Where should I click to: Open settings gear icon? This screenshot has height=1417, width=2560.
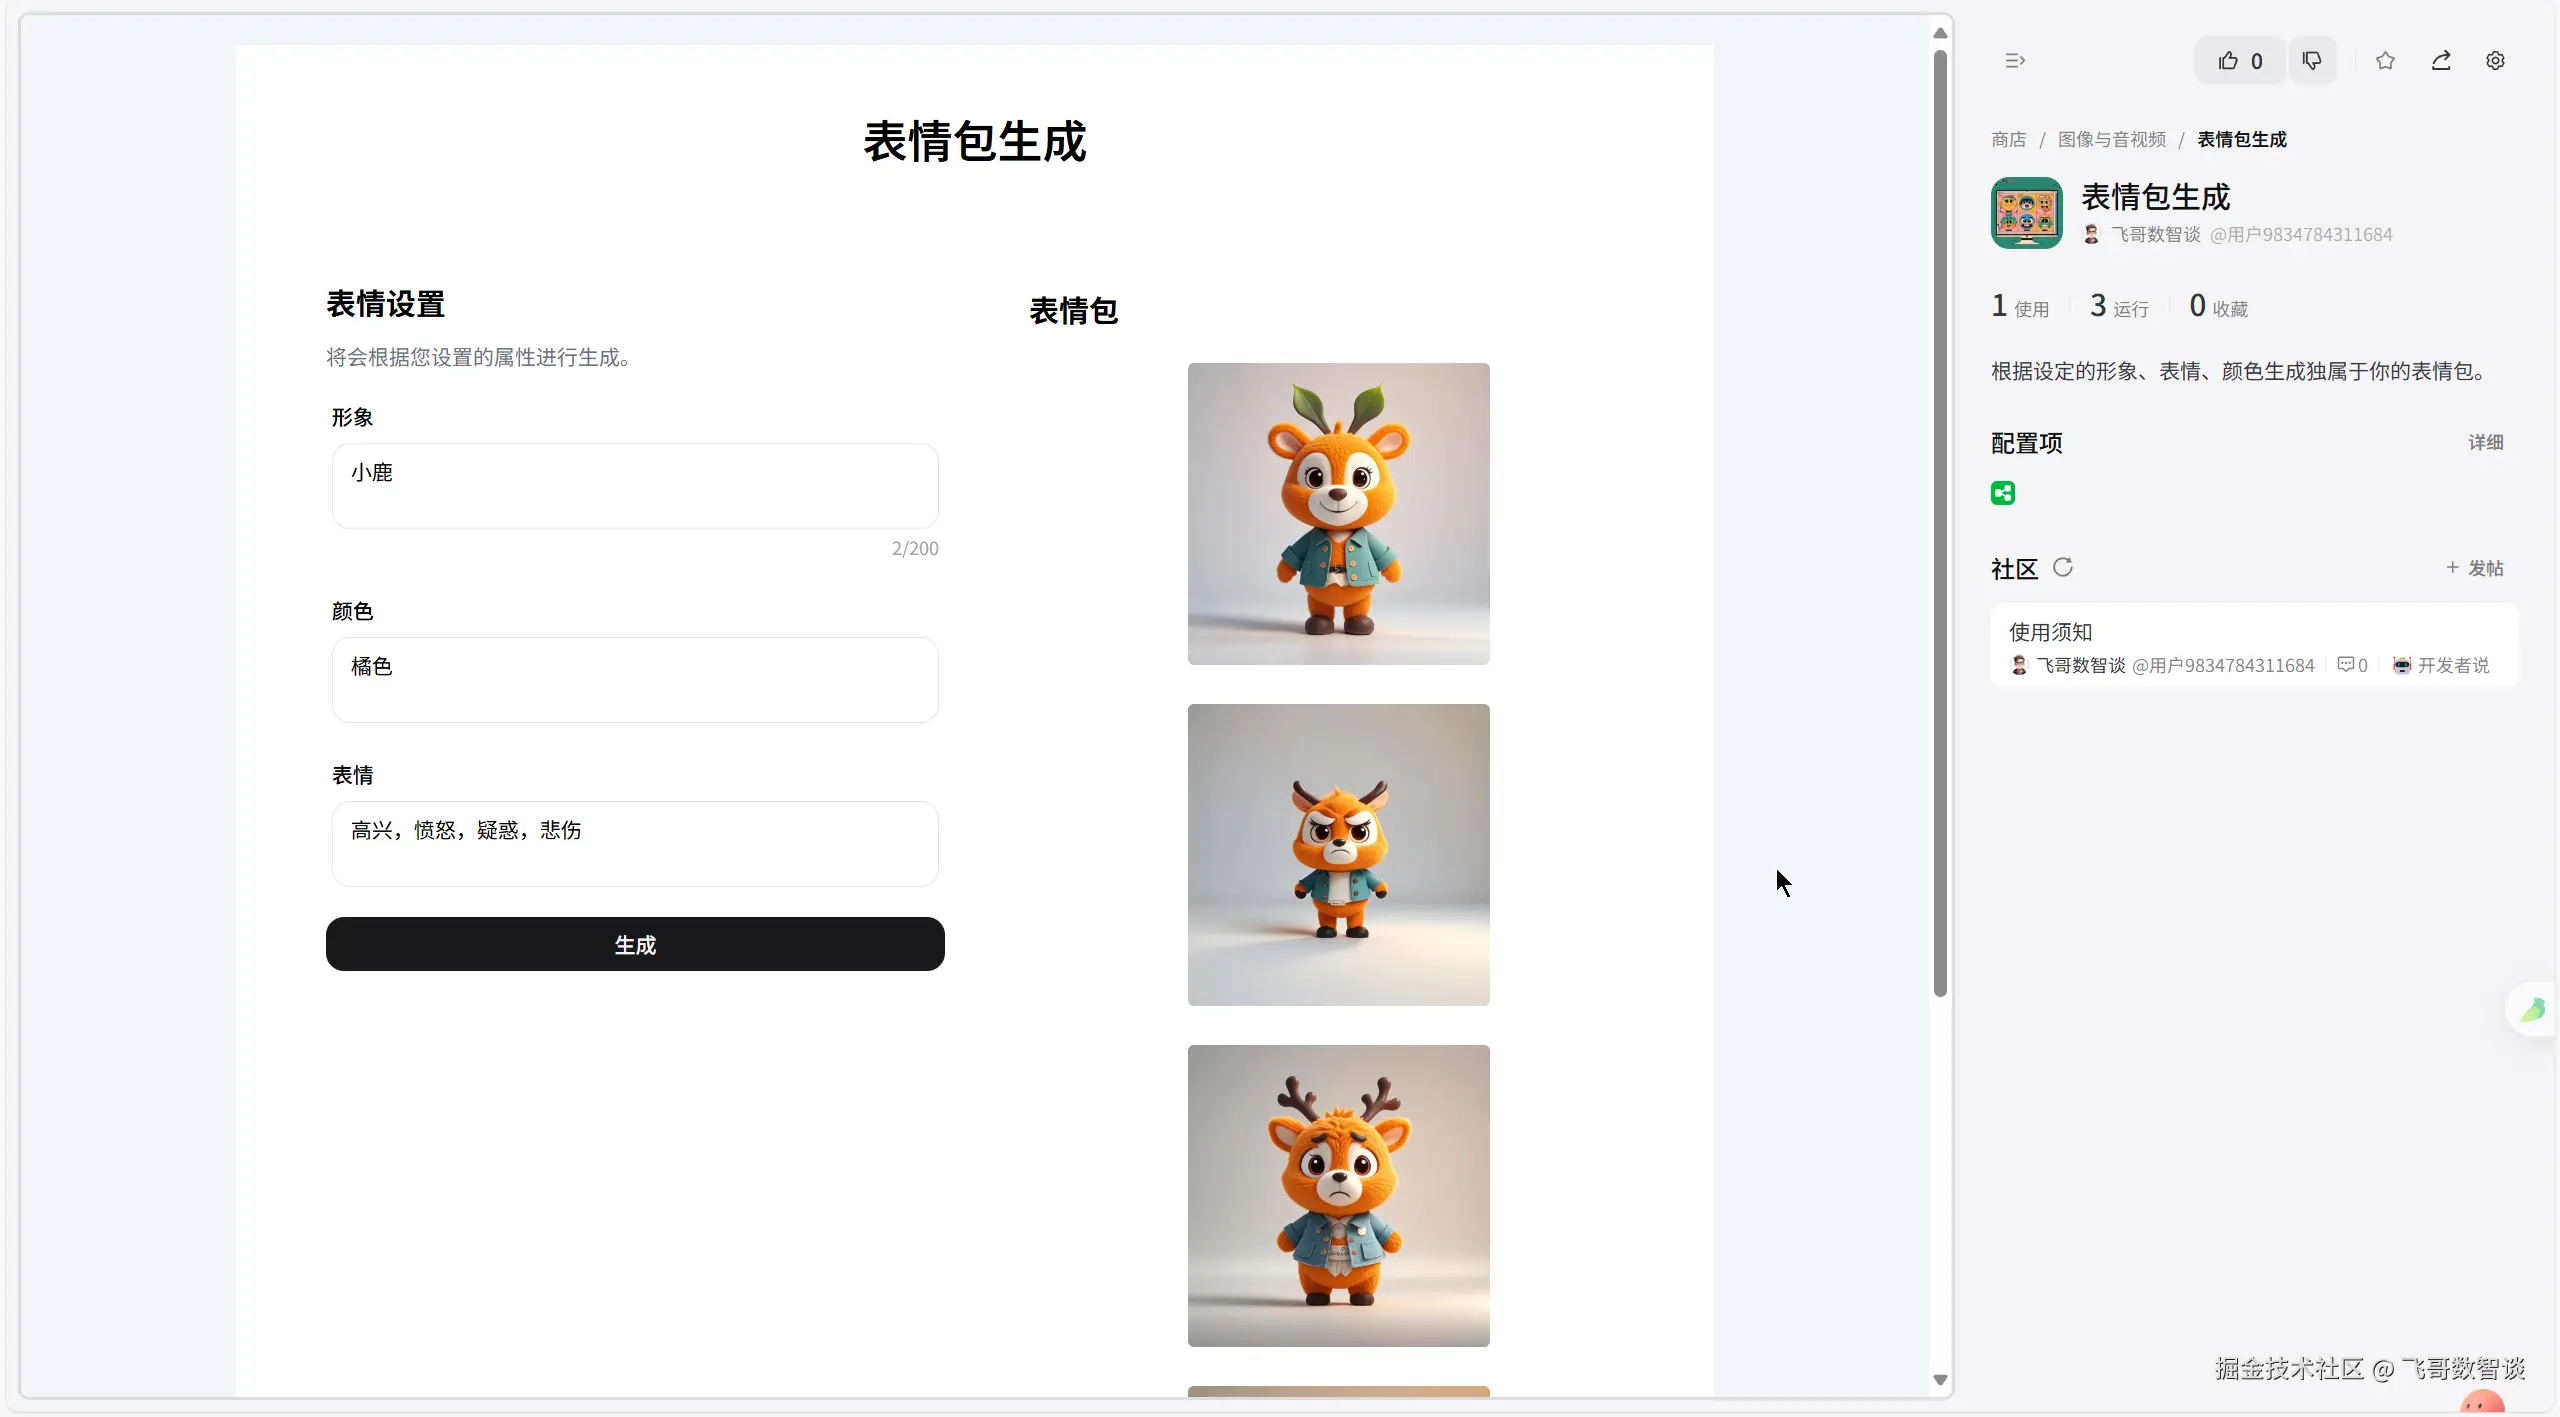(2495, 61)
